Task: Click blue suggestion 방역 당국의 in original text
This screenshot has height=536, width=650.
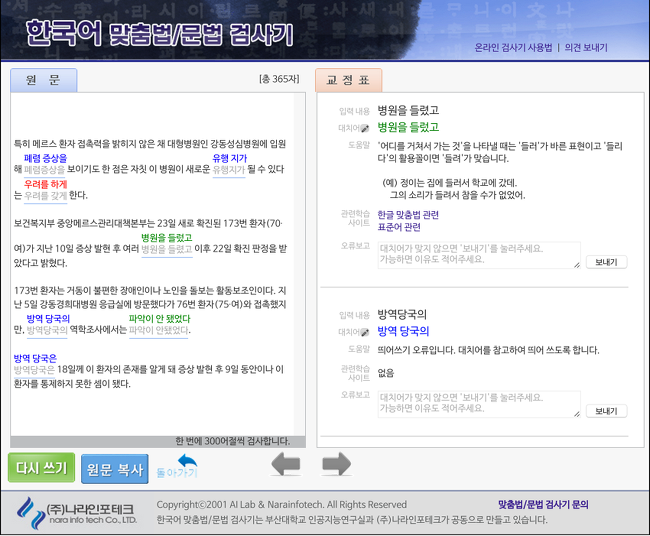Action: click(x=48, y=318)
